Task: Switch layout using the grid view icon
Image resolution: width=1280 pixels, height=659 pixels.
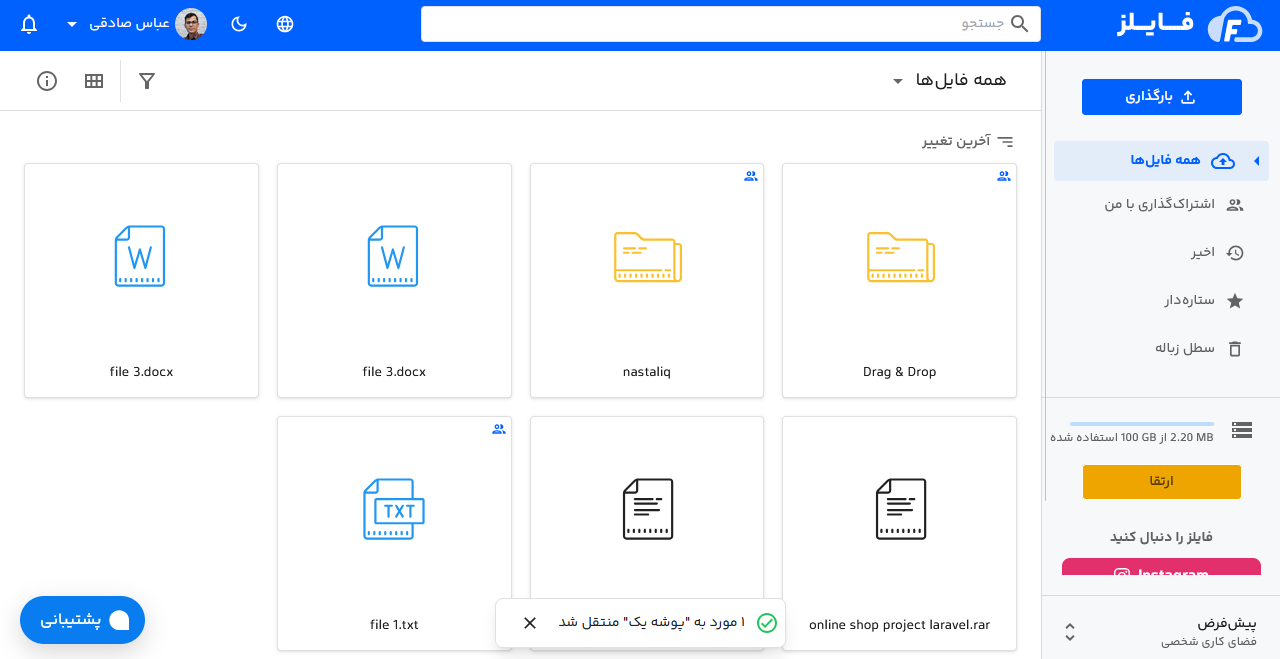Action: click(94, 81)
